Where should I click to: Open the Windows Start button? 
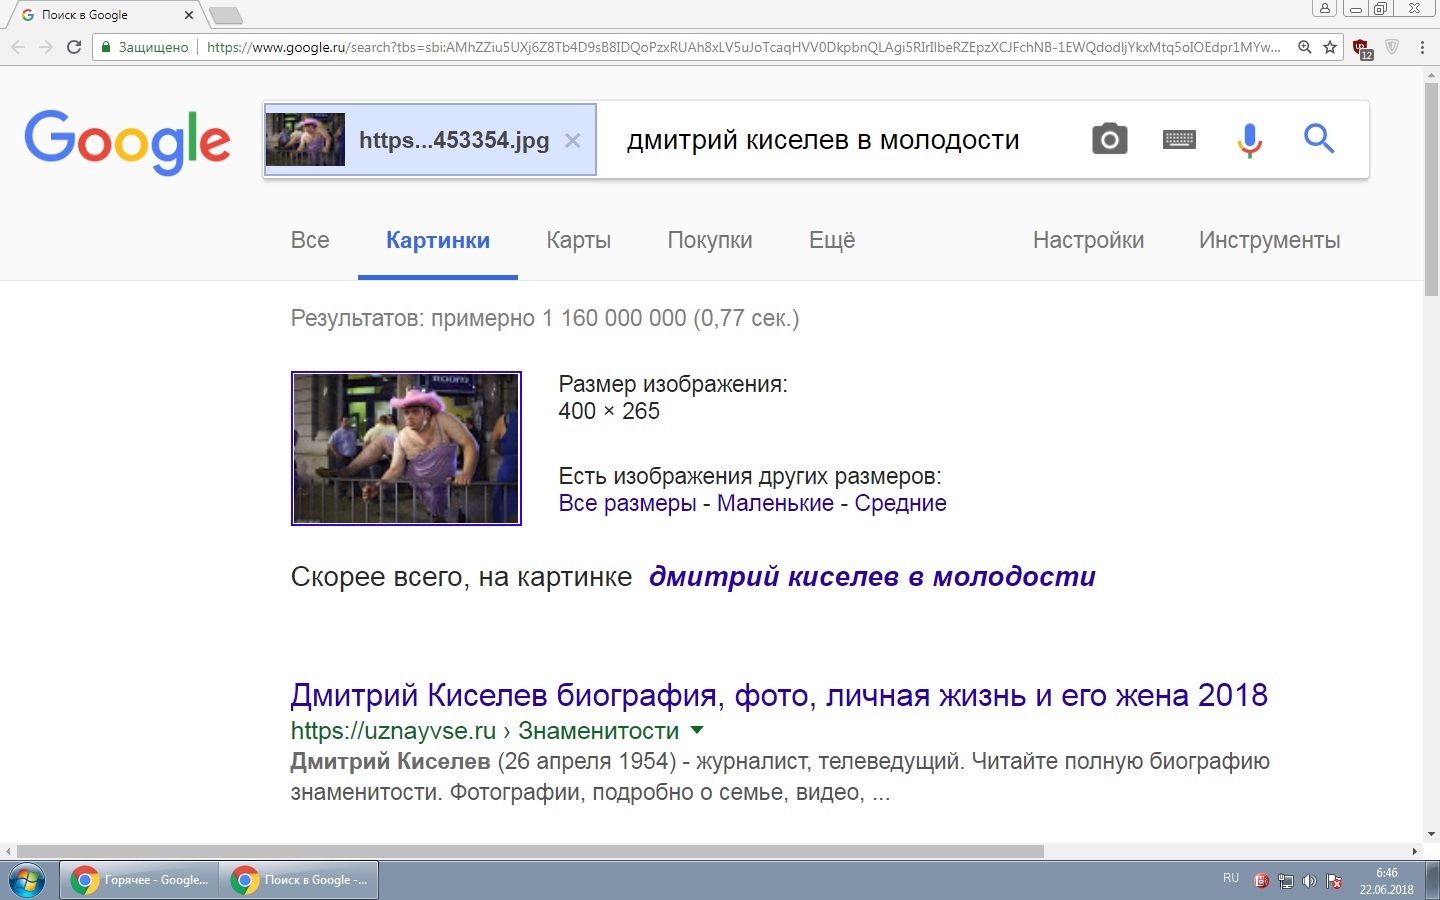[27, 881]
